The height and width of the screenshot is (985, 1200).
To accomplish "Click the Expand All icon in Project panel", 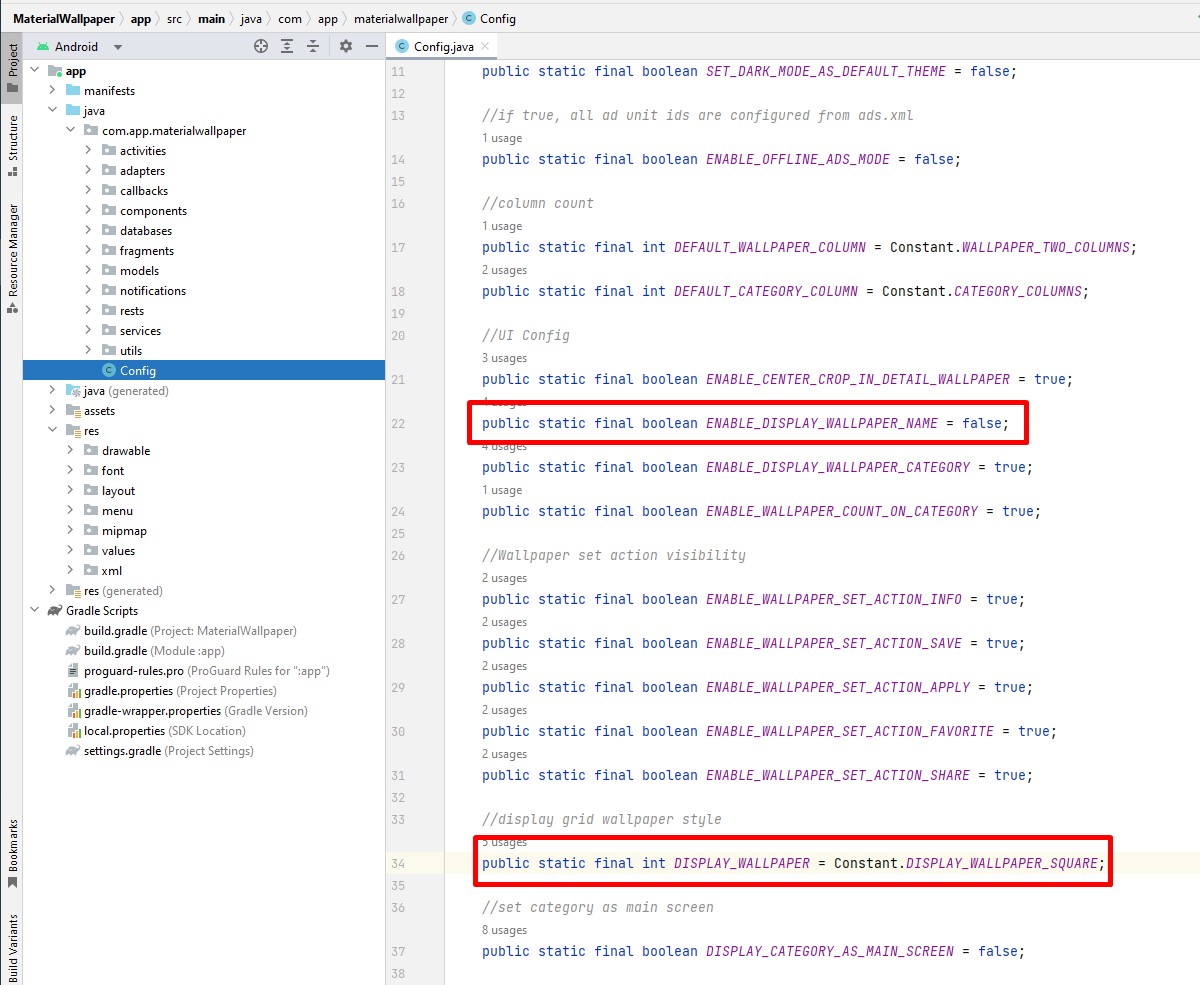I will [x=287, y=46].
